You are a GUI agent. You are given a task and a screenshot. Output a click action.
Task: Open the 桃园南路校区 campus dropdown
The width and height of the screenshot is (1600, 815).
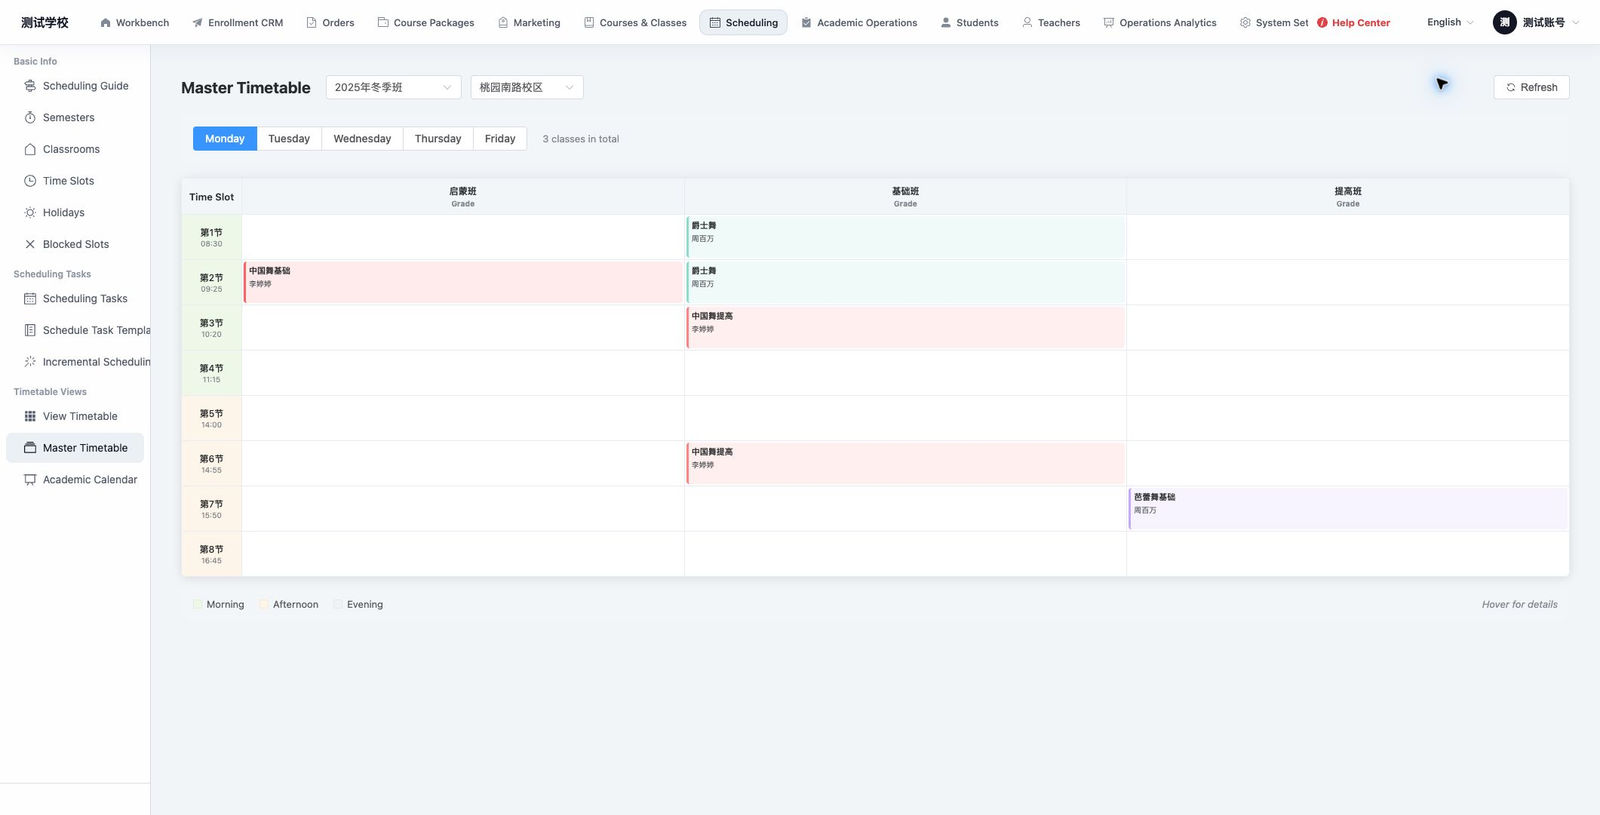click(x=527, y=87)
